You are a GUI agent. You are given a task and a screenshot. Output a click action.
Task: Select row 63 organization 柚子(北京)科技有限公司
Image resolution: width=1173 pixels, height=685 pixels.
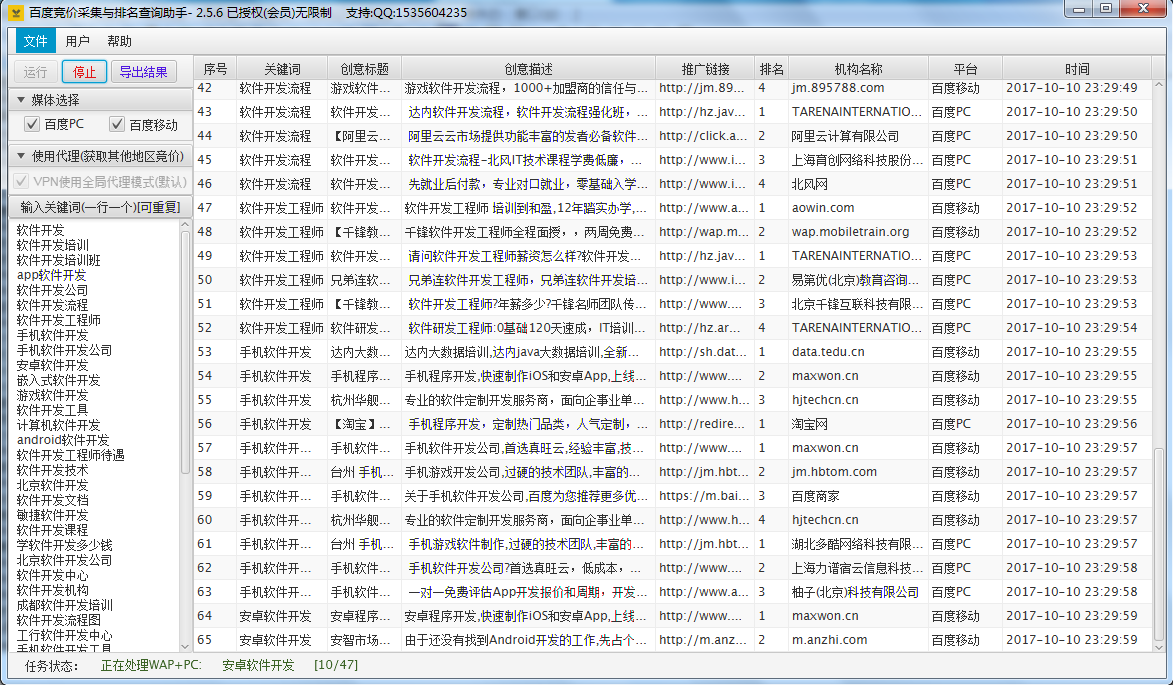pyautogui.click(x=855, y=592)
